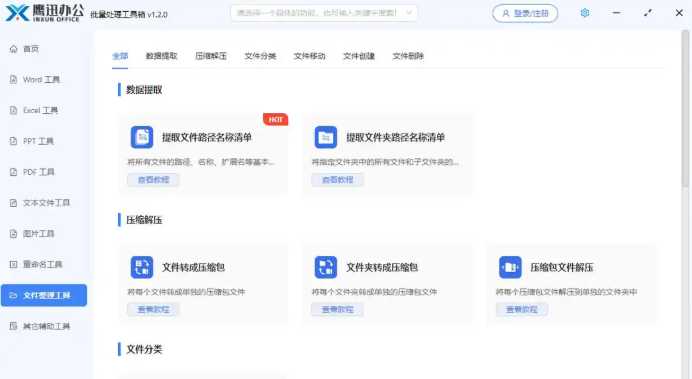Select the 文本文件工具 sidebar icon

[14, 203]
